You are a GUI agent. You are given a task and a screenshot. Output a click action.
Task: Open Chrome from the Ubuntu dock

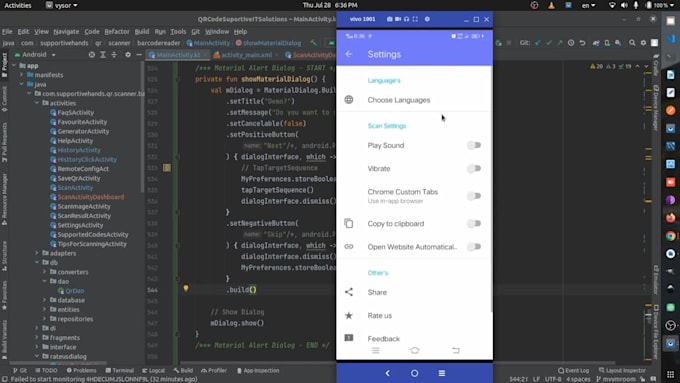click(670, 236)
